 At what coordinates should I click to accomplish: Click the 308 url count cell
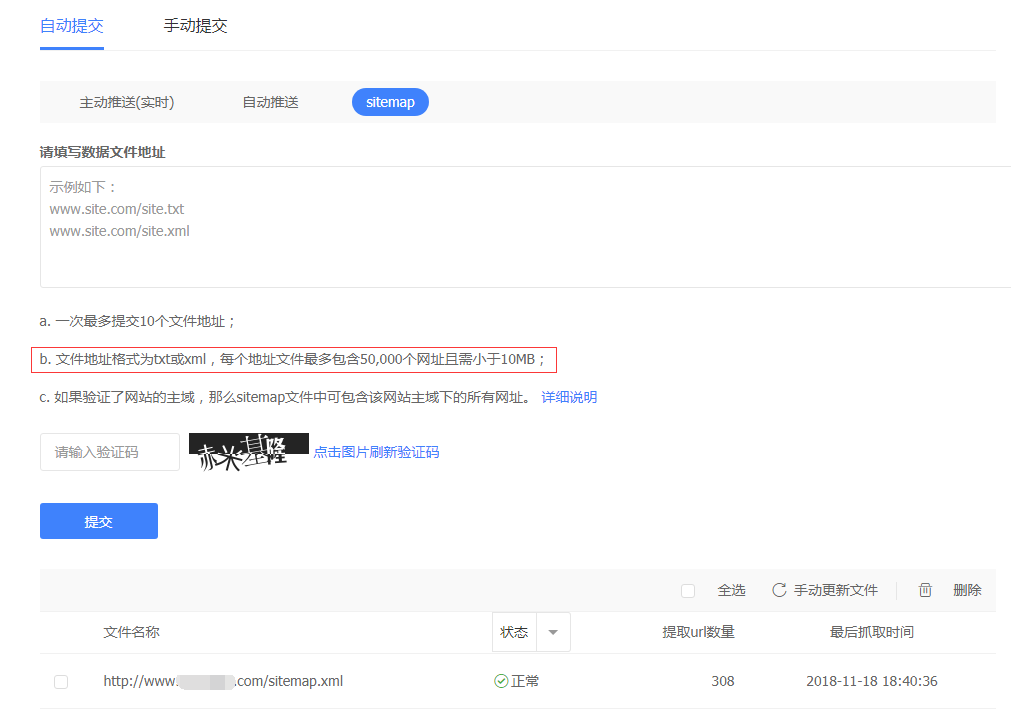723,681
